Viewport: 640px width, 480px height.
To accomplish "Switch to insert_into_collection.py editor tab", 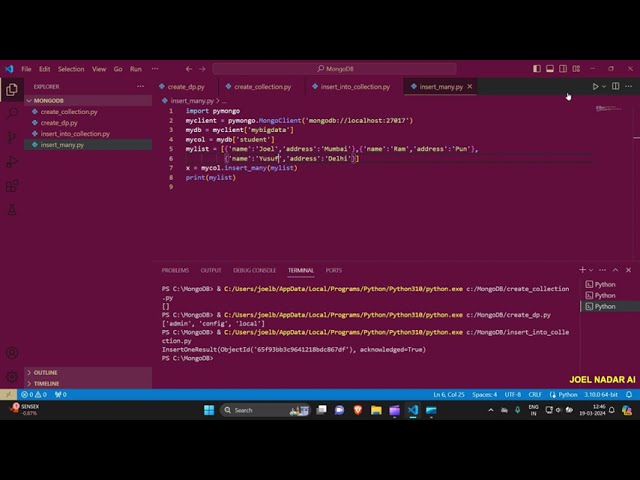I will coord(354,87).
